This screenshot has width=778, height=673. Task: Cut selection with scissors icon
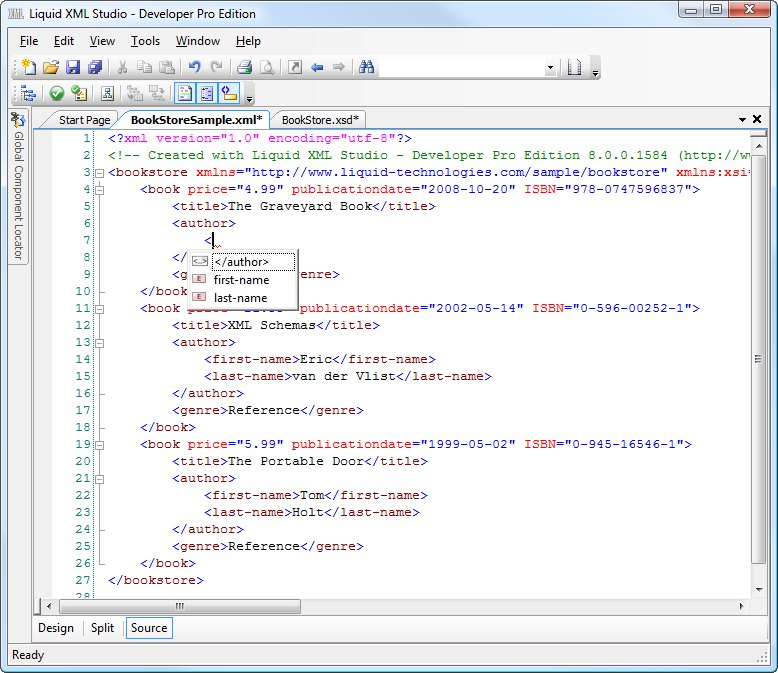[122, 67]
